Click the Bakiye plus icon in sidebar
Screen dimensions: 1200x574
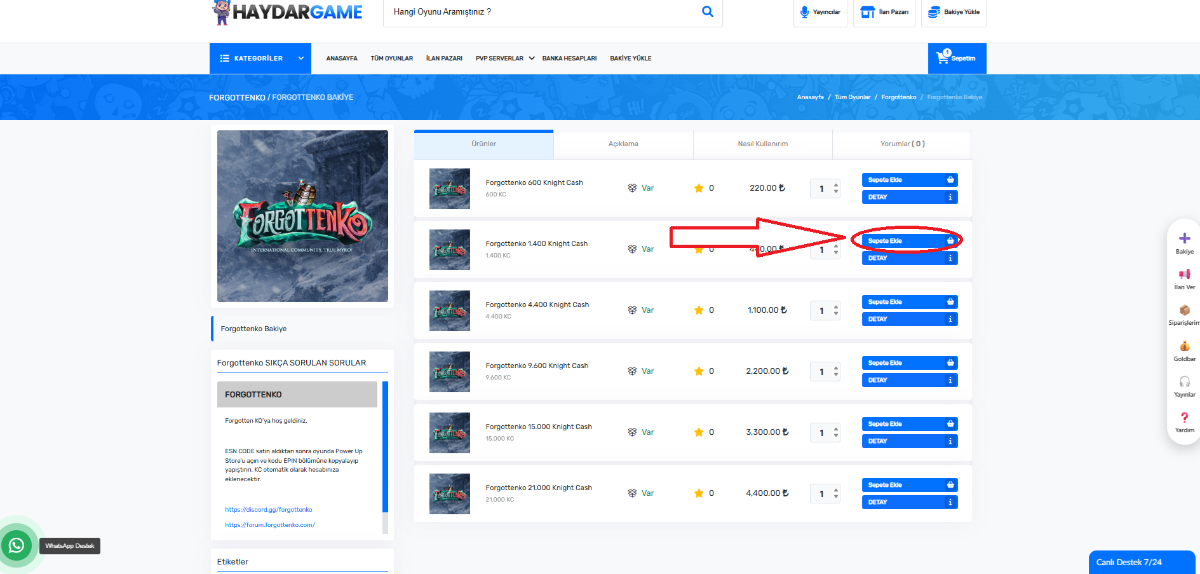[1184, 239]
